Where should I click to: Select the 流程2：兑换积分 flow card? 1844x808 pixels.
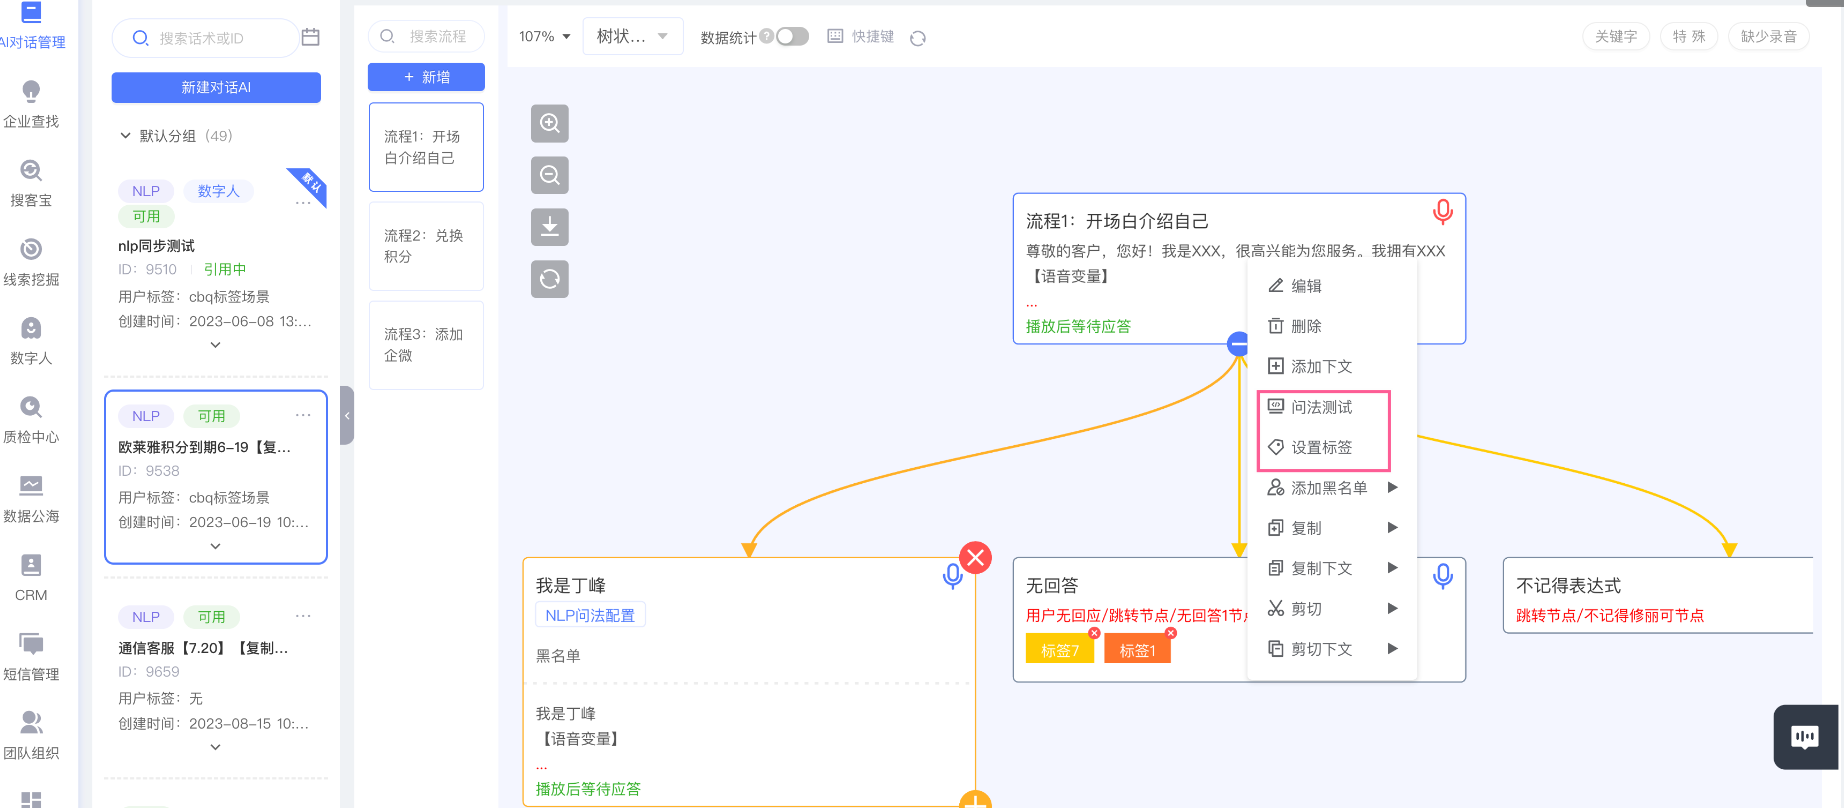426,246
